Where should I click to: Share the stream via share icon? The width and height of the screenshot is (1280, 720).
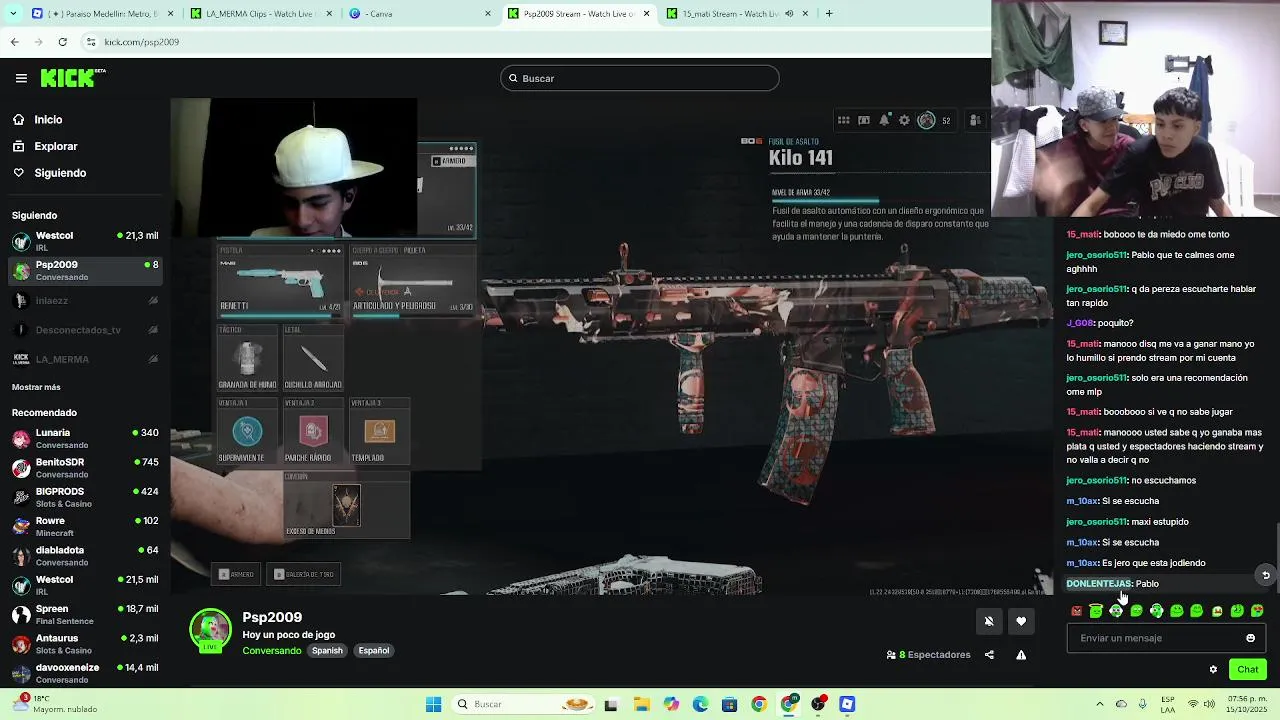[x=989, y=655]
